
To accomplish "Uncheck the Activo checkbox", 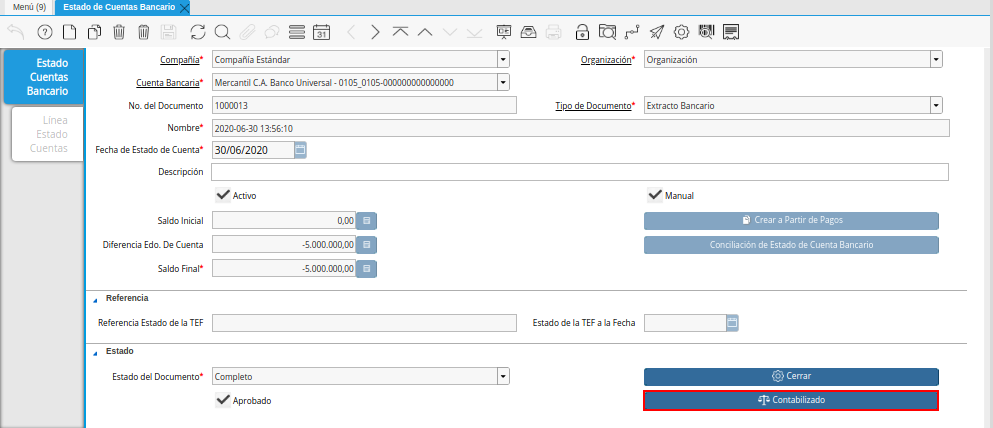I will click(224, 195).
